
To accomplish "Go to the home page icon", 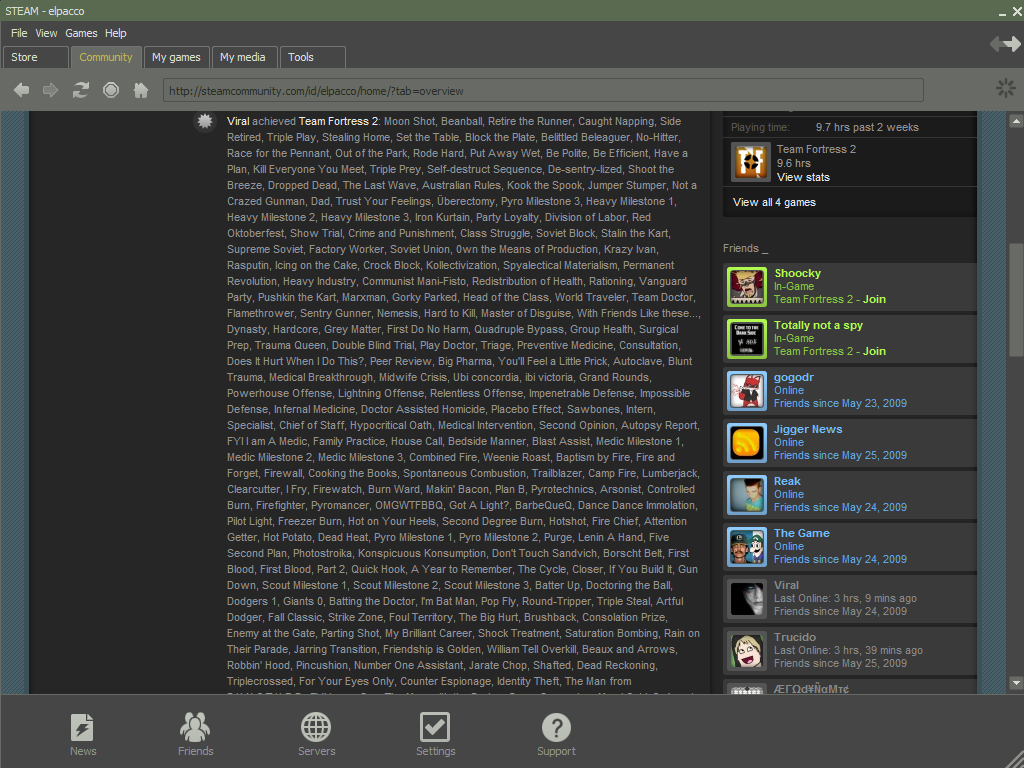I will [x=141, y=90].
